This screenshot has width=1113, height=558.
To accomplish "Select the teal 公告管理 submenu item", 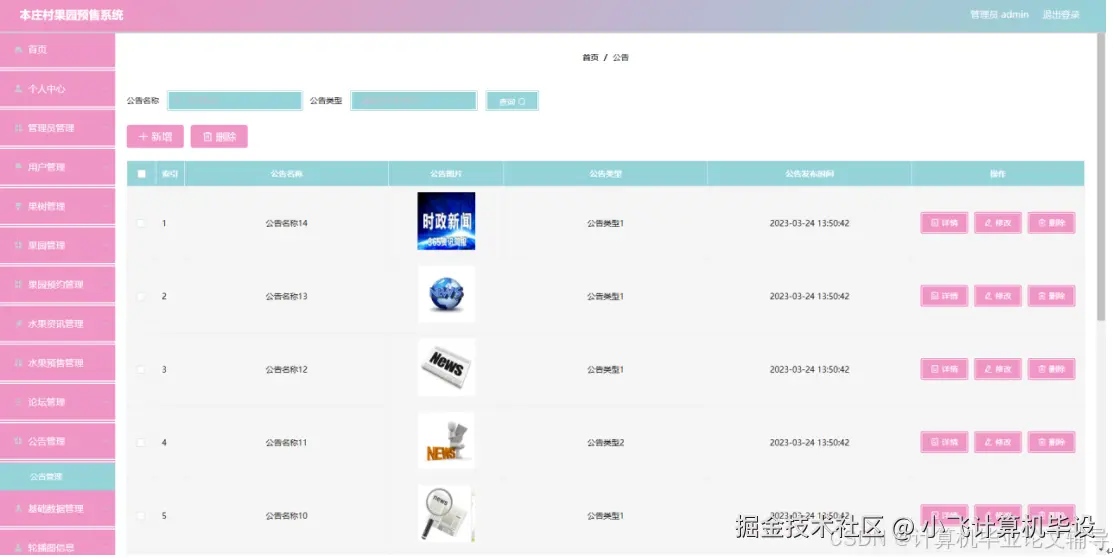I will pyautogui.click(x=57, y=476).
